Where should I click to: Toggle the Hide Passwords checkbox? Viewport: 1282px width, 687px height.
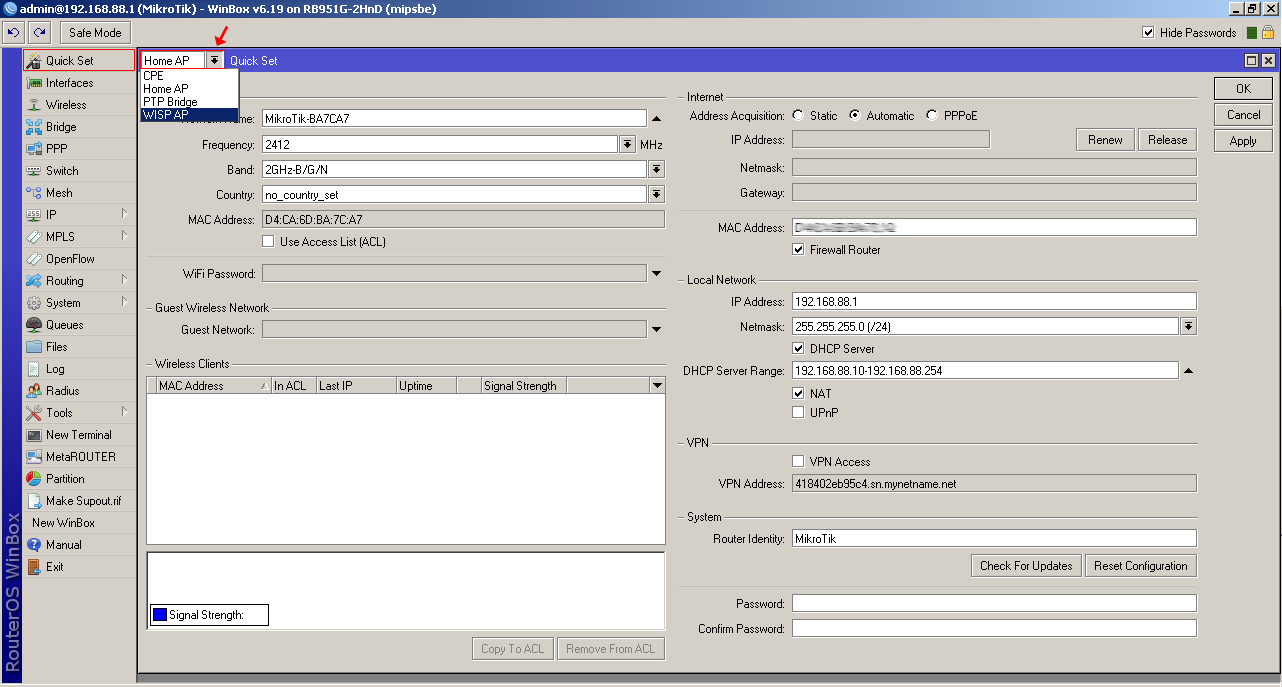(1148, 33)
